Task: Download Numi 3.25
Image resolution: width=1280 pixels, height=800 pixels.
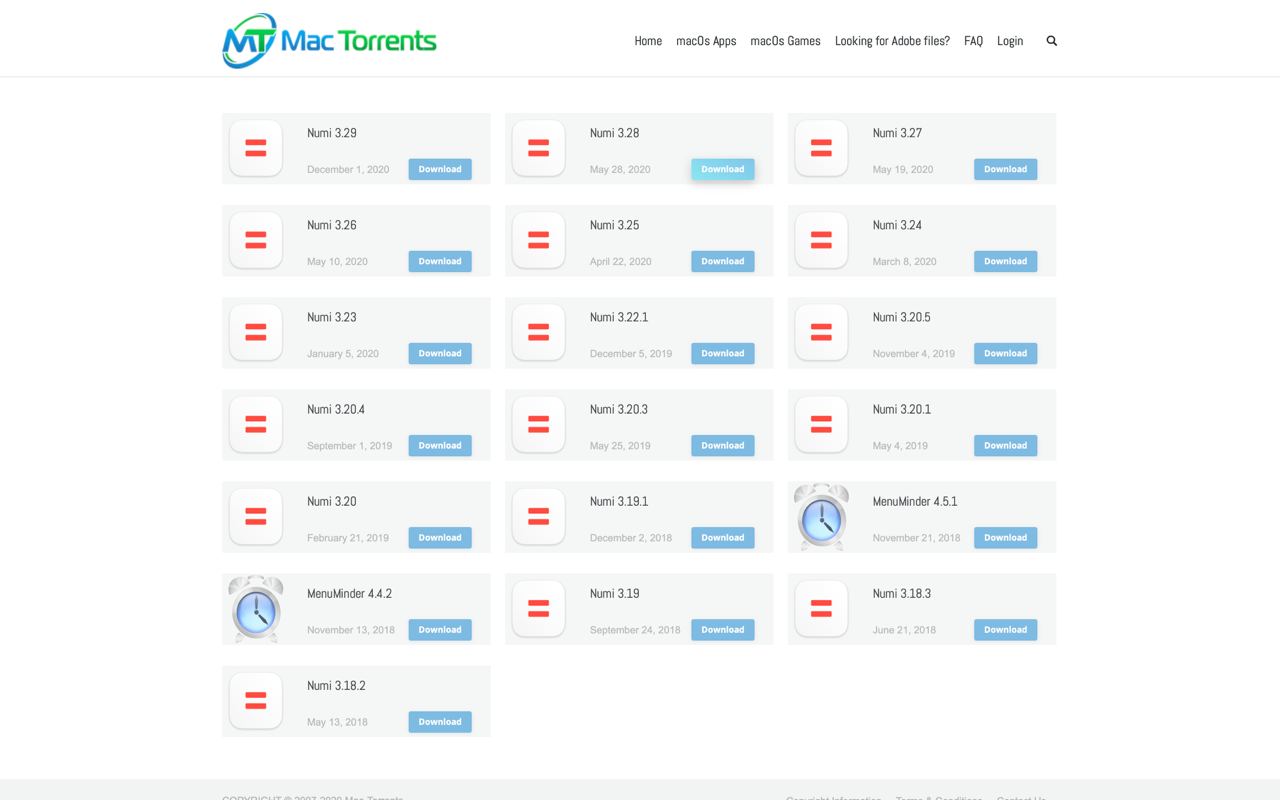Action: (723, 261)
